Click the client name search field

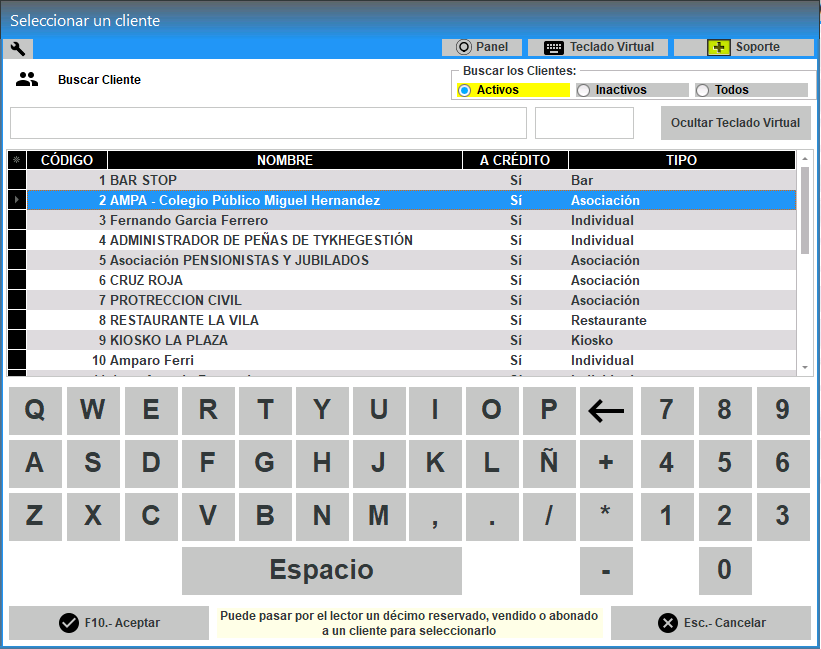tap(268, 123)
